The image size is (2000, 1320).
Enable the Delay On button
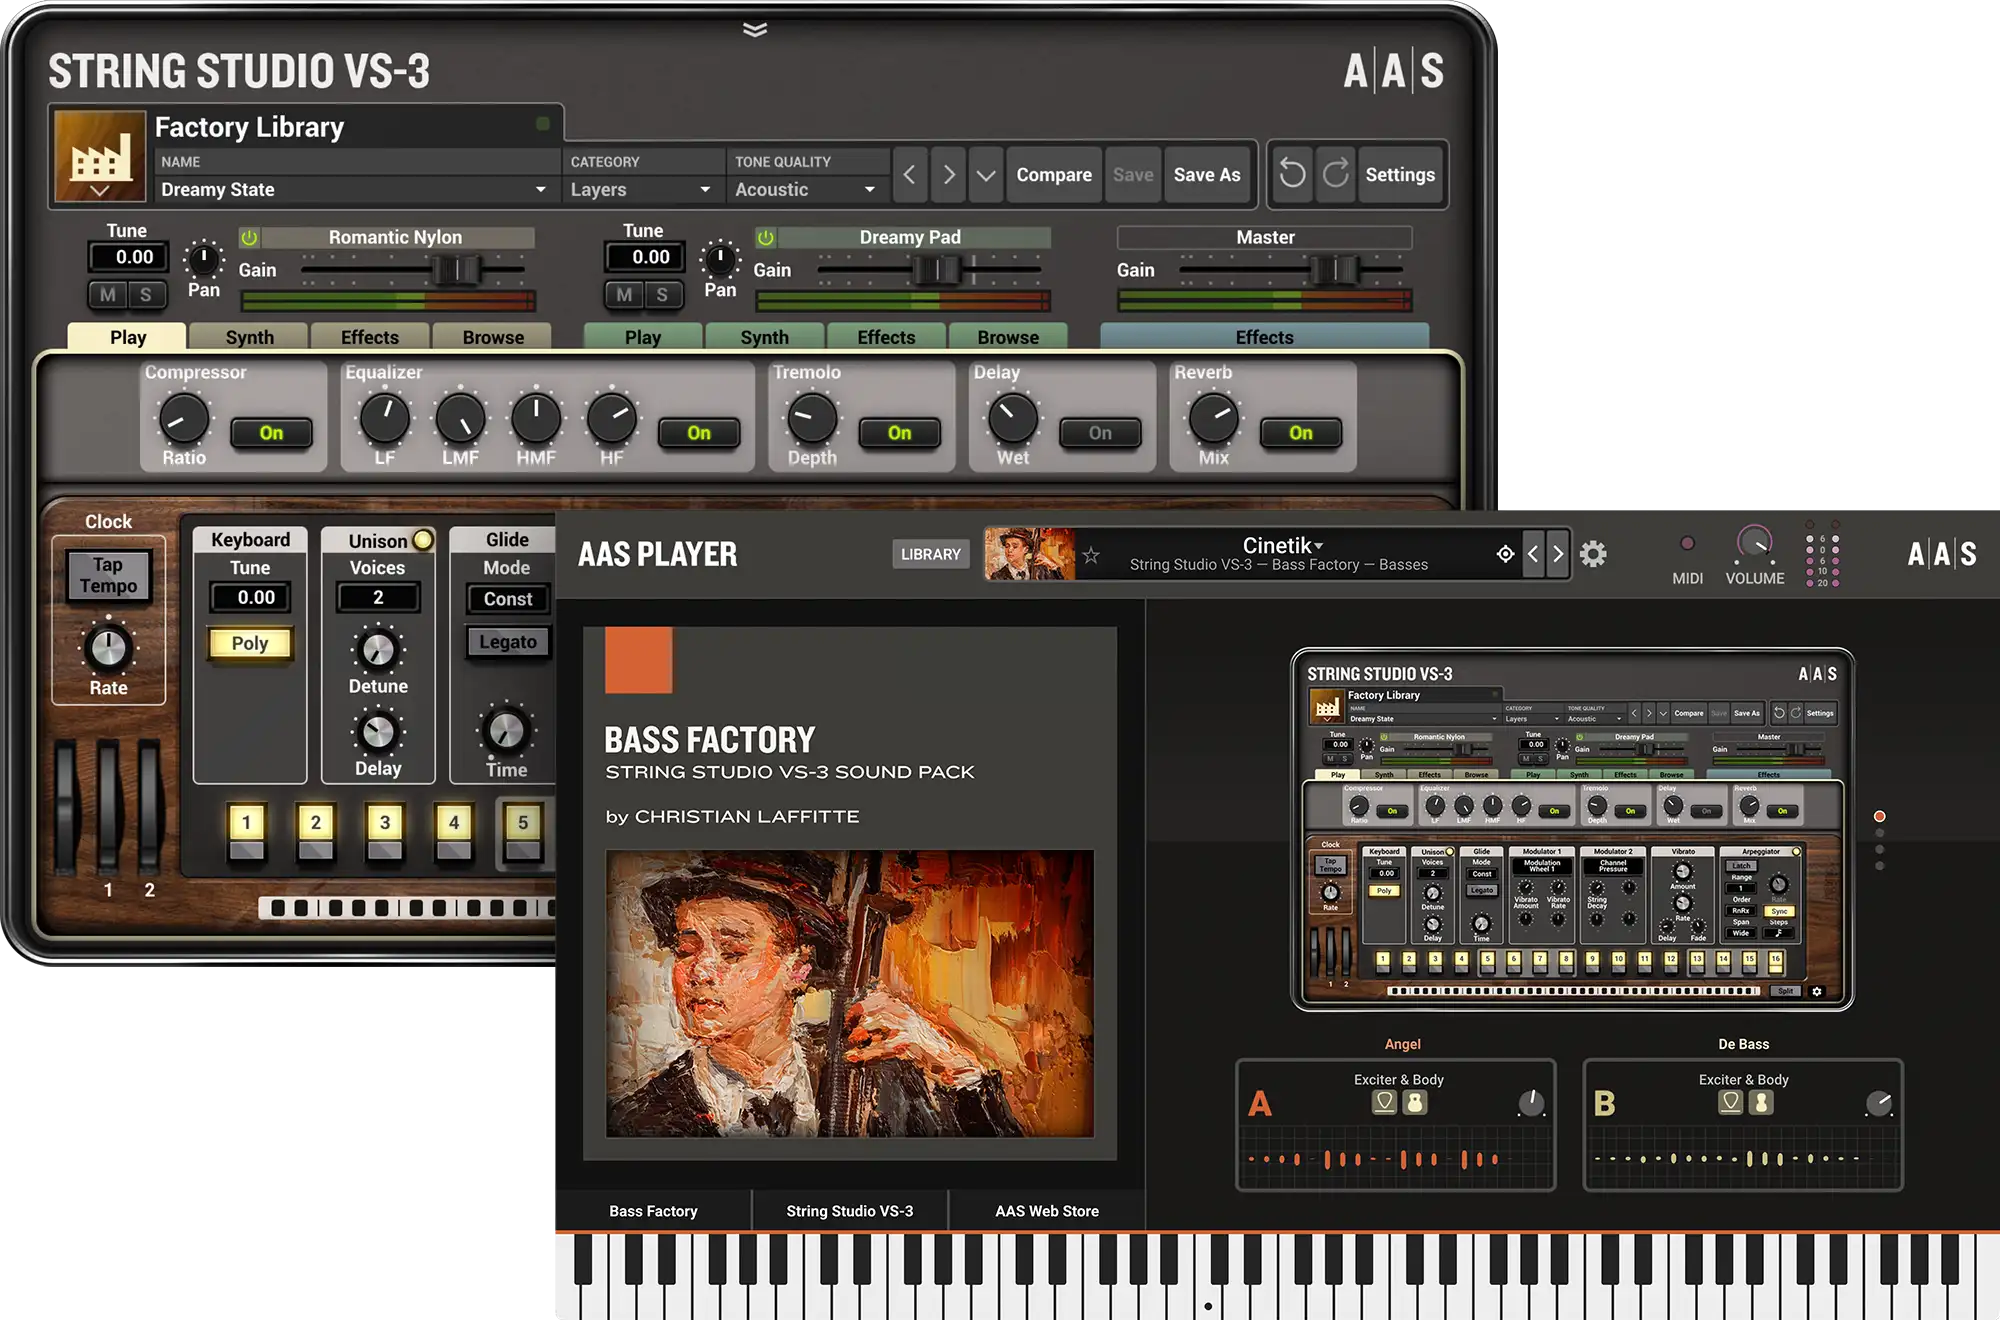pos(1100,433)
